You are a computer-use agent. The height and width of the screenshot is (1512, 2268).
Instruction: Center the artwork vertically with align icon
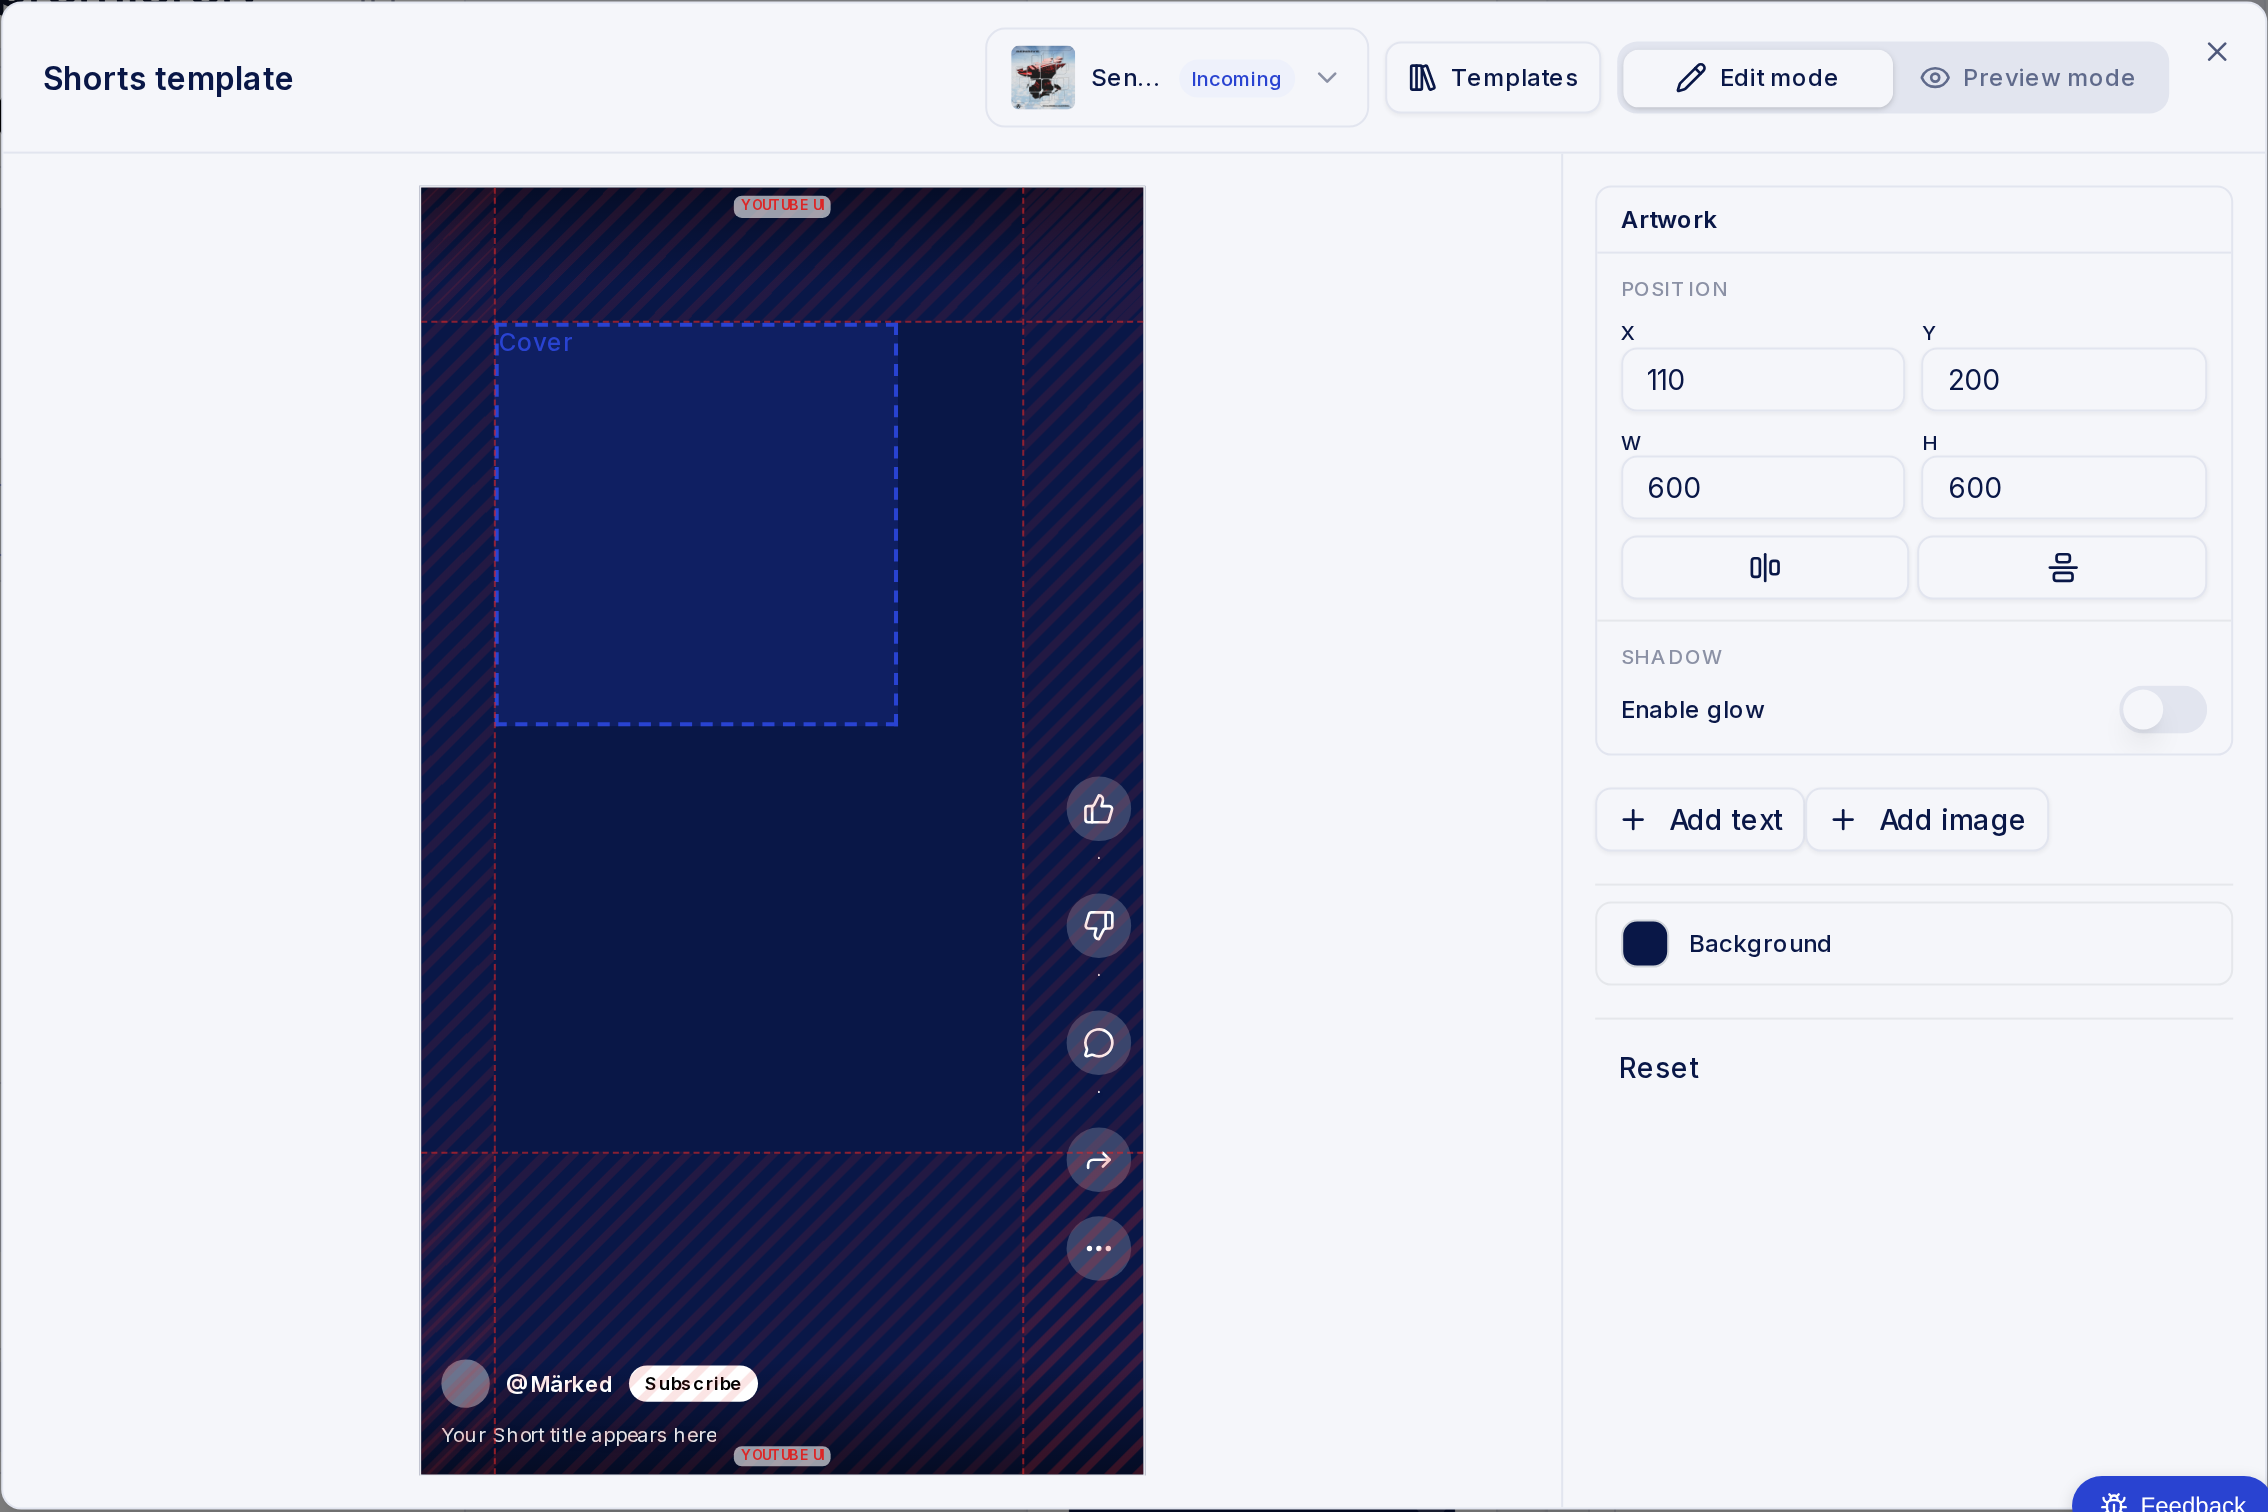[x=2062, y=568]
